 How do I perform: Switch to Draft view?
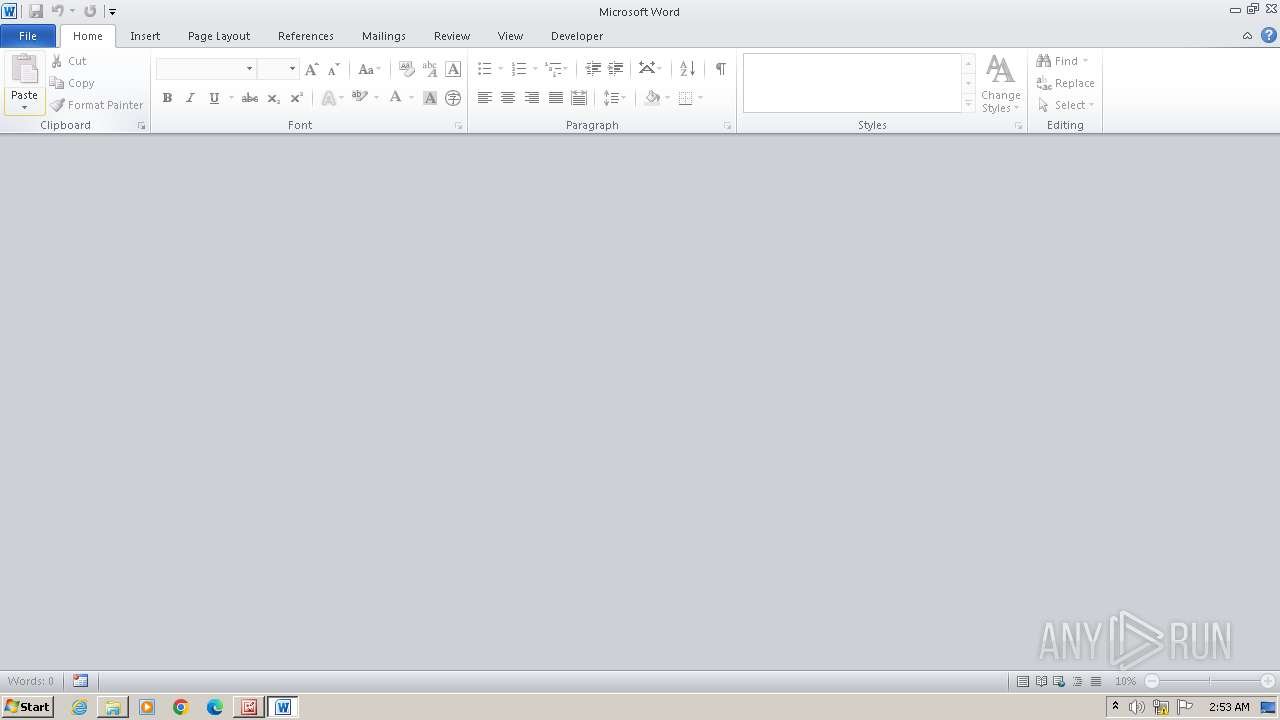pos(1096,681)
